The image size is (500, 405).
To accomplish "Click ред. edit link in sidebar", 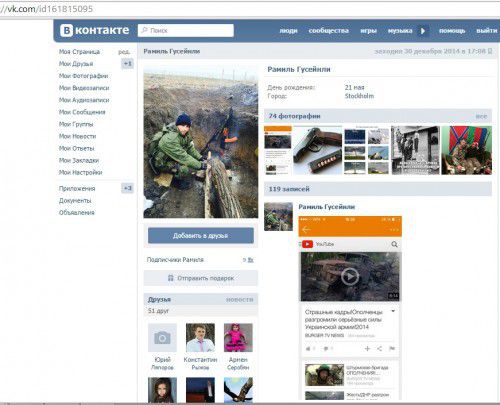I will (x=124, y=52).
